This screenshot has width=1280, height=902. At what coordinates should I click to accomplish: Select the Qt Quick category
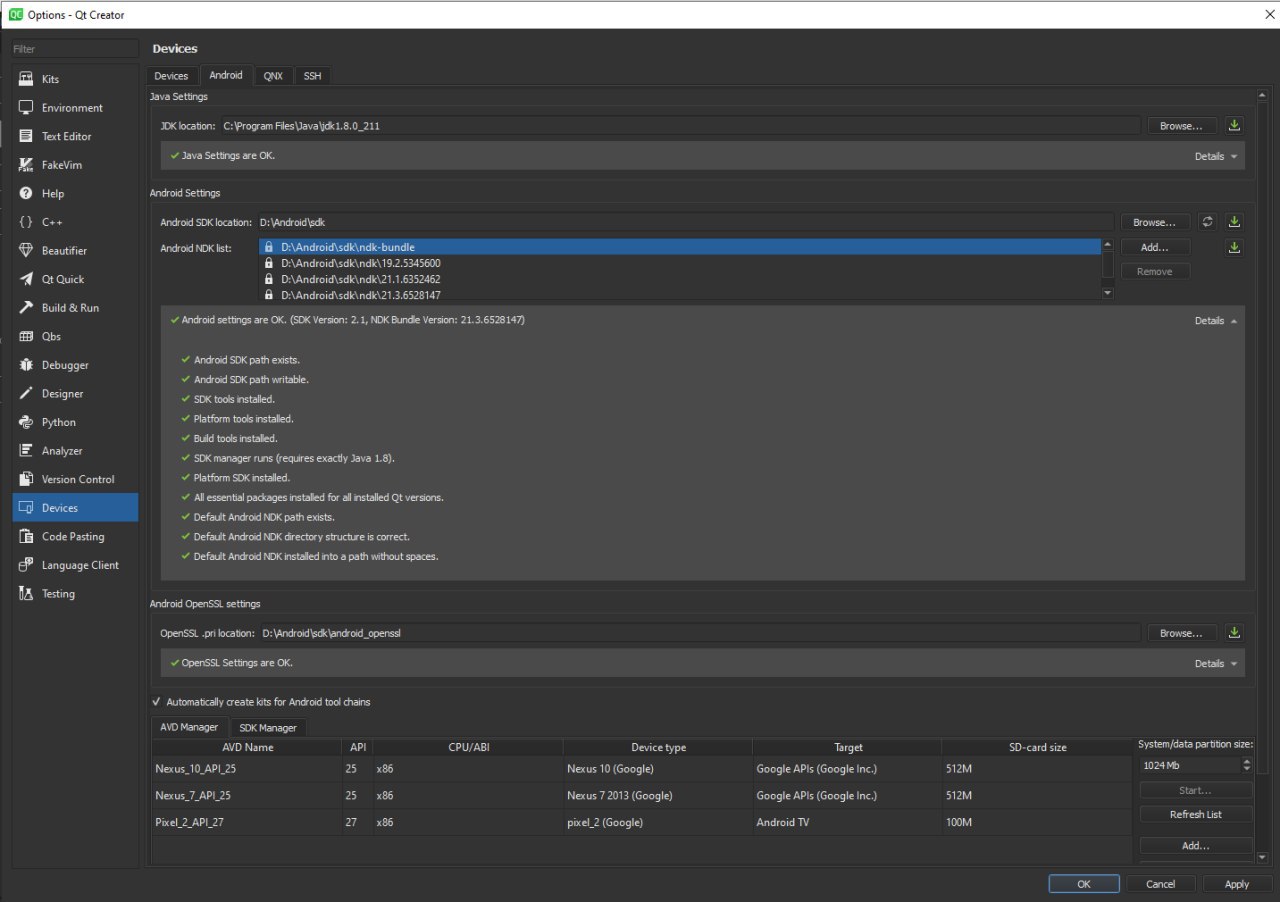point(75,279)
